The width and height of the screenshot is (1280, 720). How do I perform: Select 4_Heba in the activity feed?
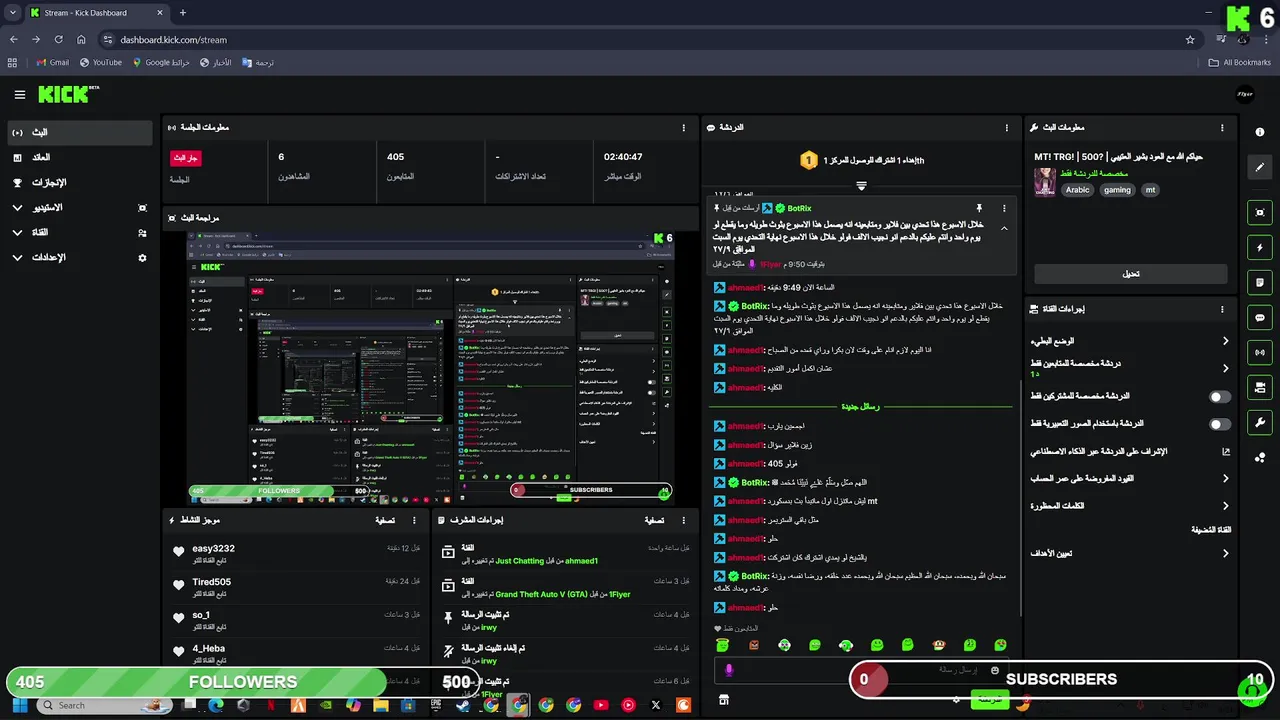click(x=208, y=648)
